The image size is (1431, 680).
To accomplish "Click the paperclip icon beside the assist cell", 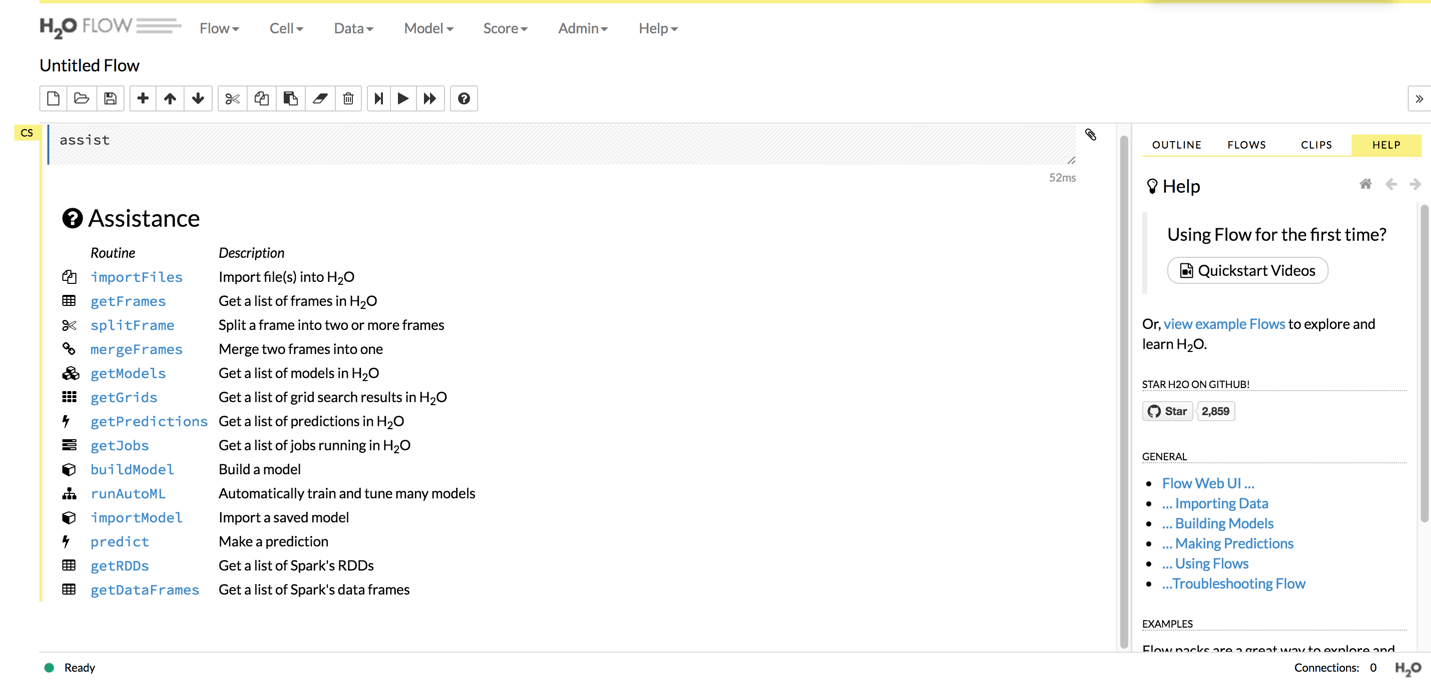I will click(1090, 134).
